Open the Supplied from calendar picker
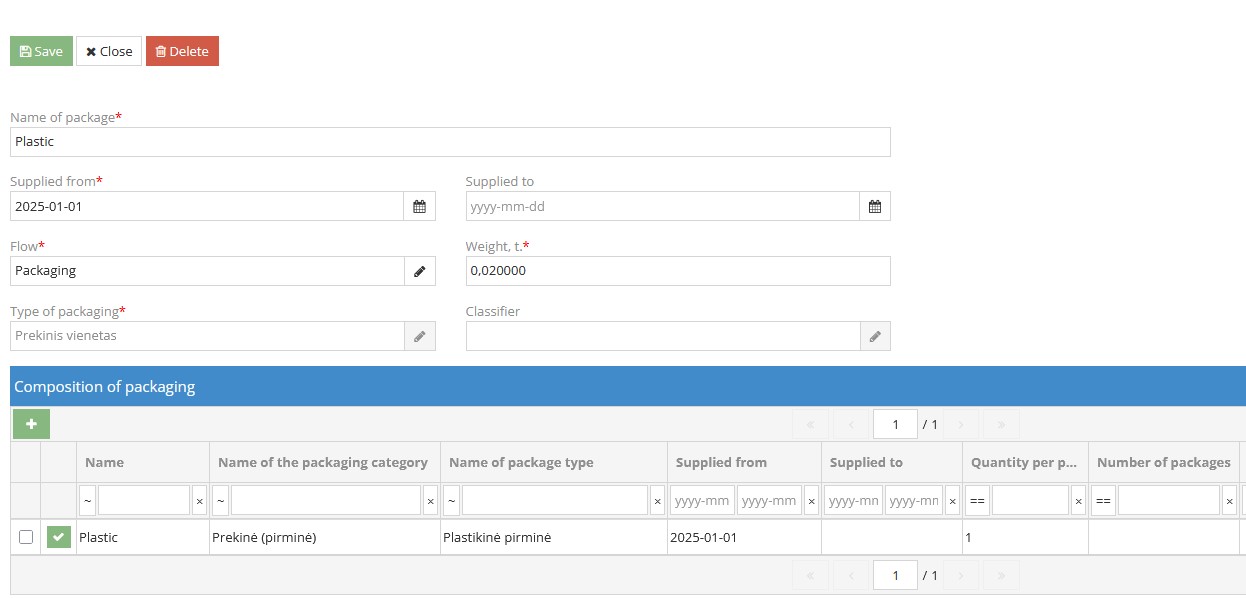Viewport: 1246px width, 598px height. pos(420,206)
